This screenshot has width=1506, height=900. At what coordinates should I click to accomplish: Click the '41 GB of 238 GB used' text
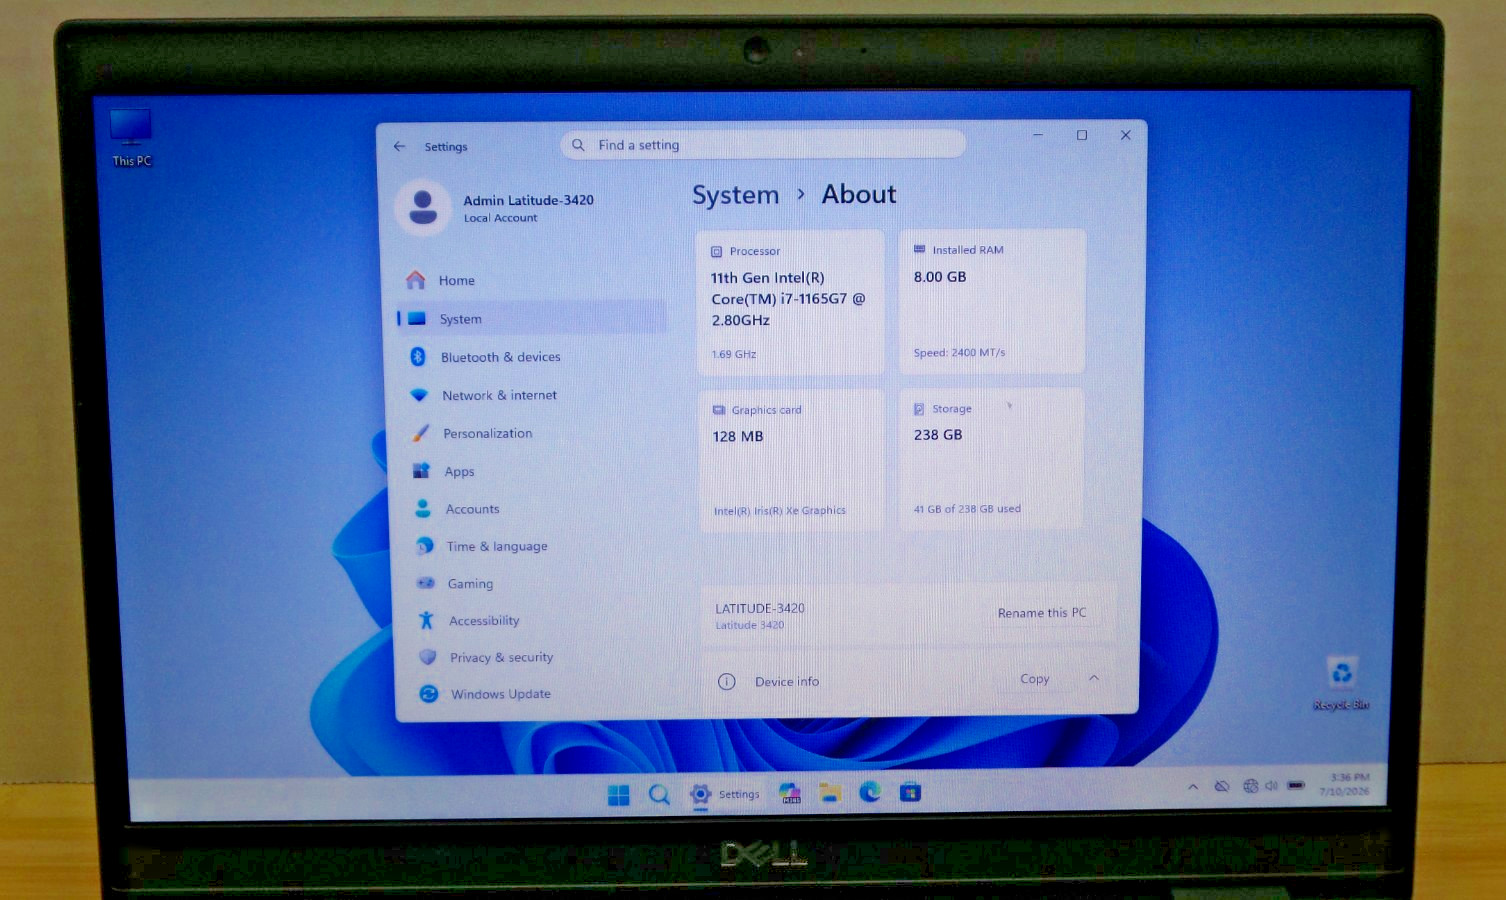[967, 509]
